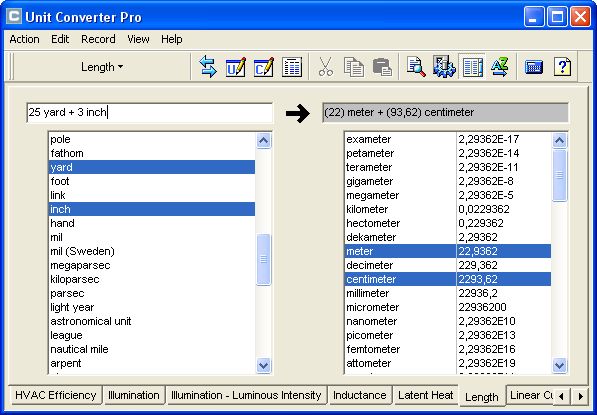Screen dimensions: 597x415
Task: Switch to the Inductance tab
Action: click(x=359, y=395)
